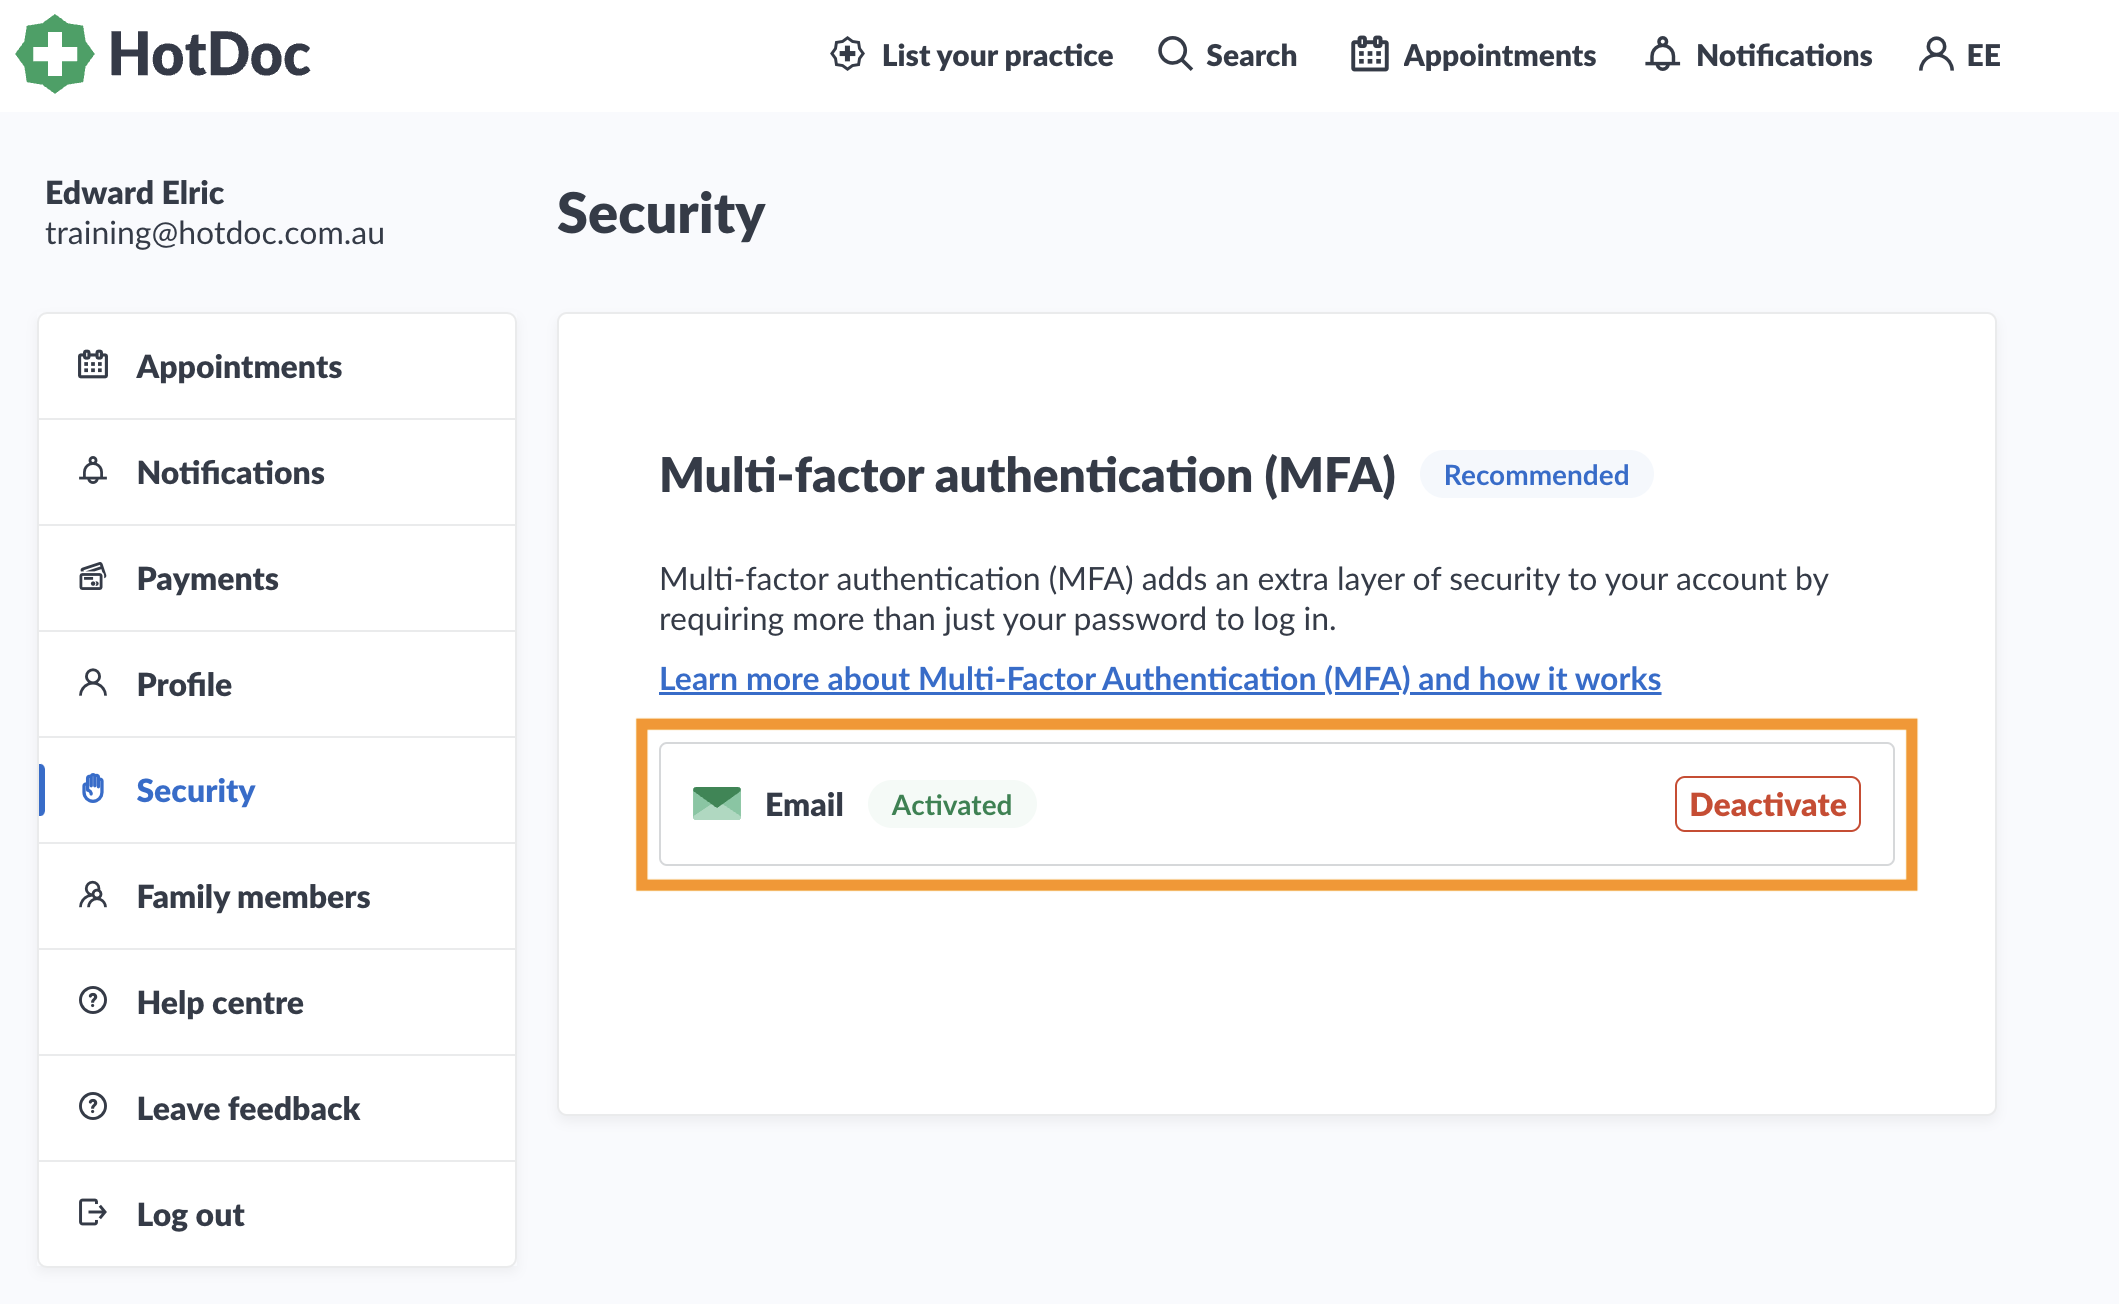2119x1304 pixels.
Task: Click the Profile person icon in sidebar
Action: coord(93,683)
